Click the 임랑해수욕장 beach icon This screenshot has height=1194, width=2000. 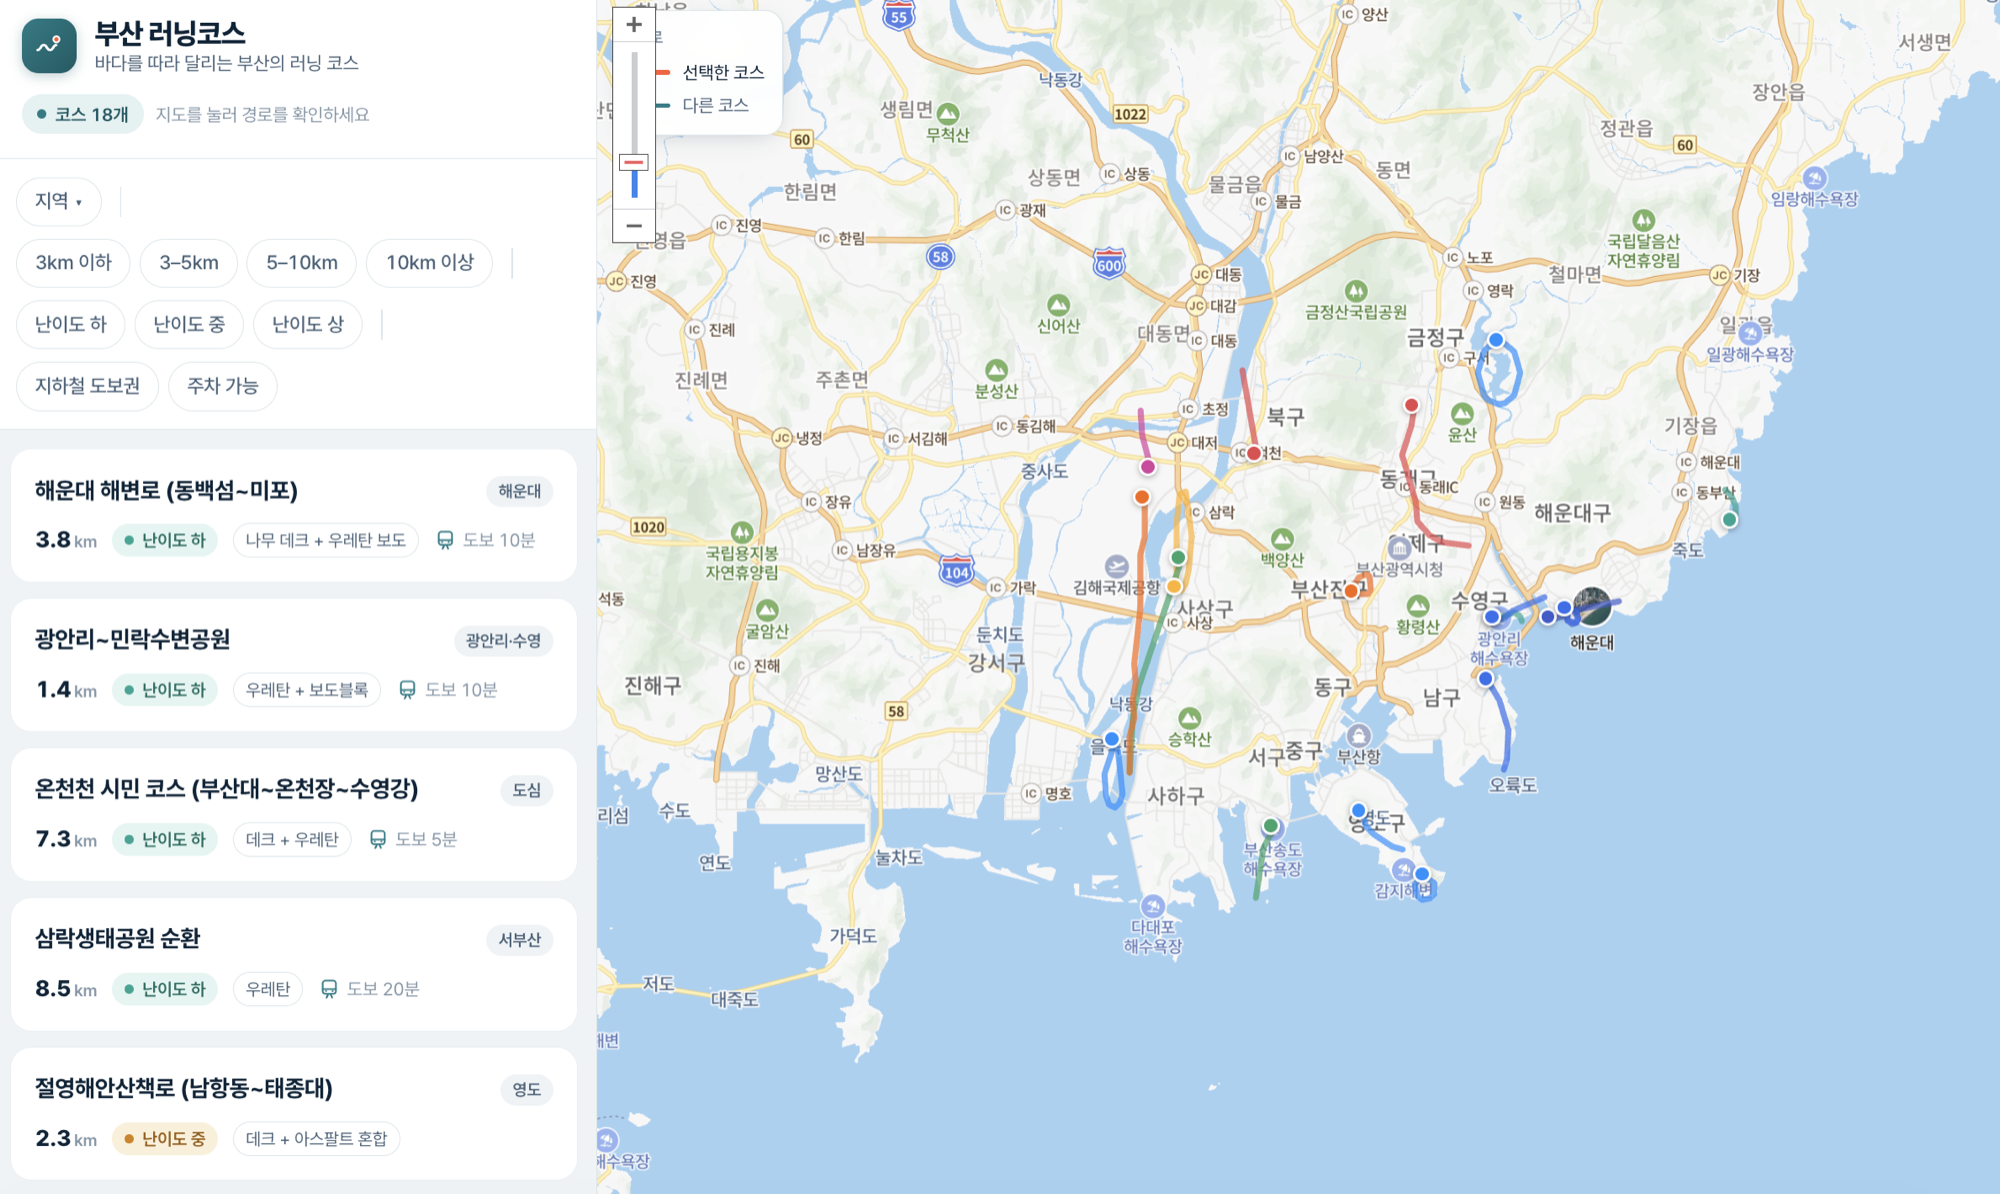pos(1814,178)
